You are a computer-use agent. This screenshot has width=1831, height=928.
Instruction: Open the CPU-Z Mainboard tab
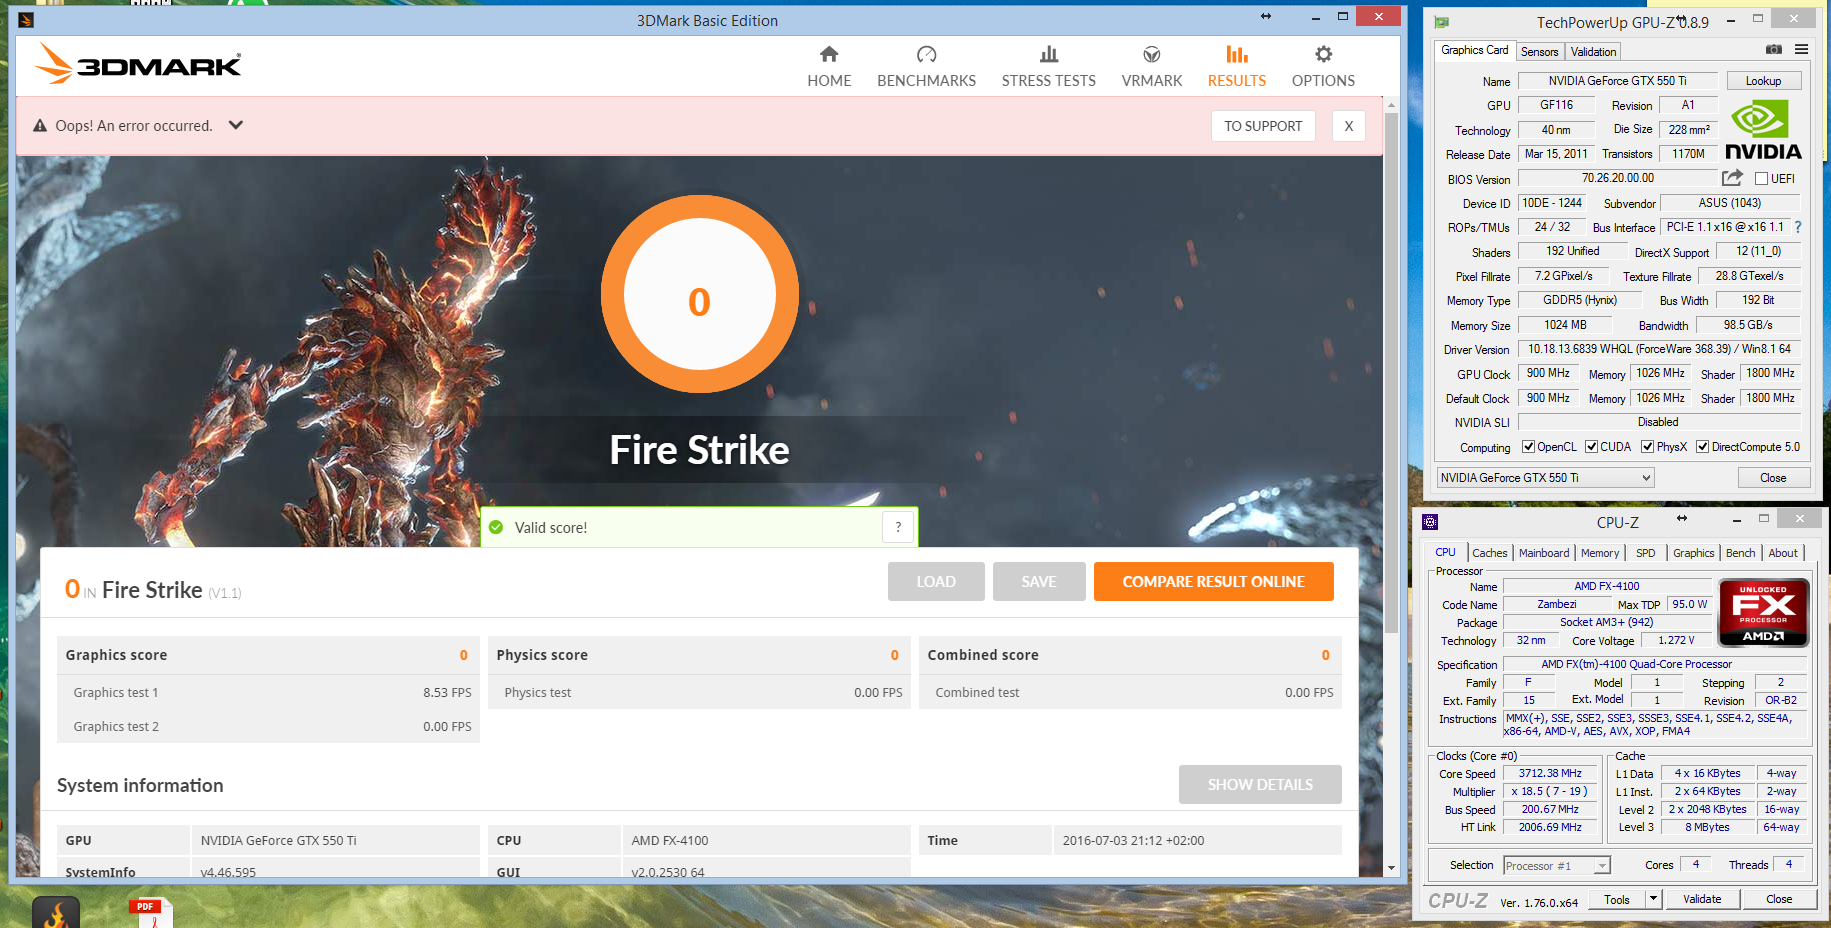pyautogui.click(x=1544, y=553)
